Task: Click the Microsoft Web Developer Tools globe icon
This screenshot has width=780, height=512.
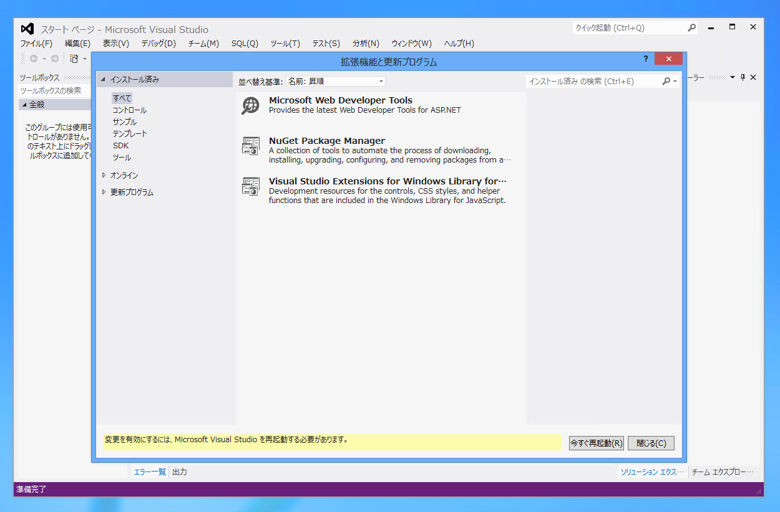Action: point(250,105)
